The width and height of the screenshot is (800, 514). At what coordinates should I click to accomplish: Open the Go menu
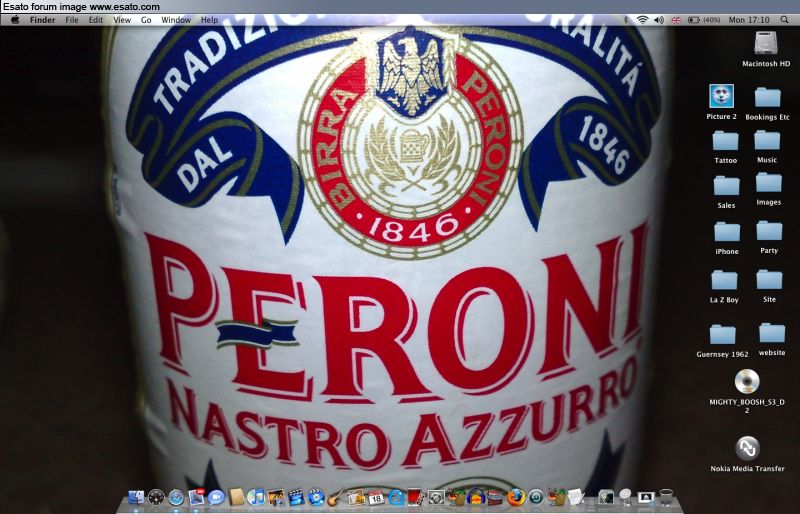point(146,20)
